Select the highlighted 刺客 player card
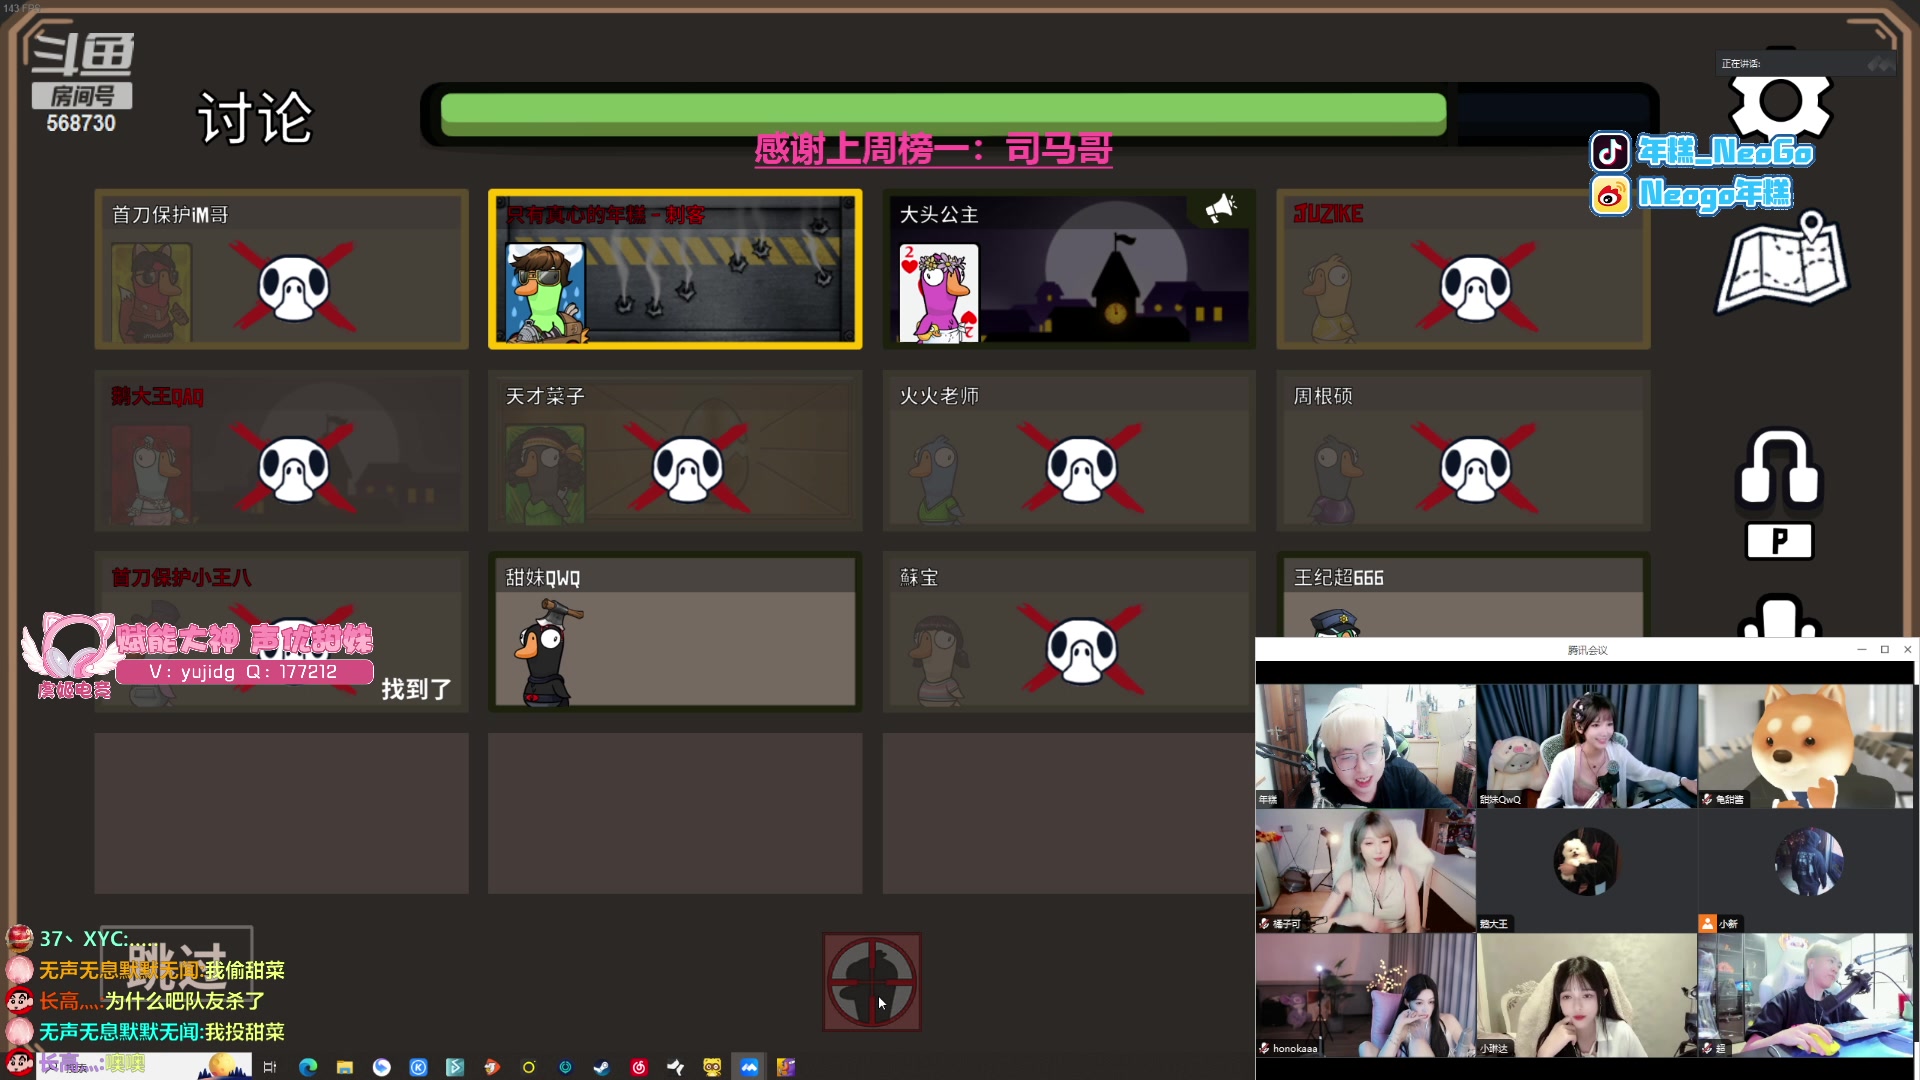 pos(675,269)
